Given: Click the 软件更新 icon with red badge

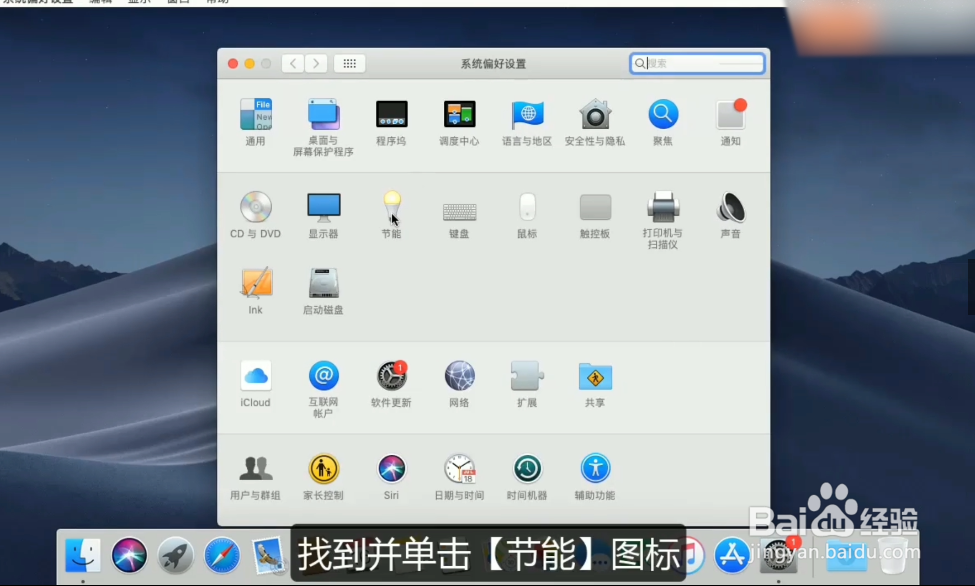Looking at the screenshot, I should (x=391, y=375).
